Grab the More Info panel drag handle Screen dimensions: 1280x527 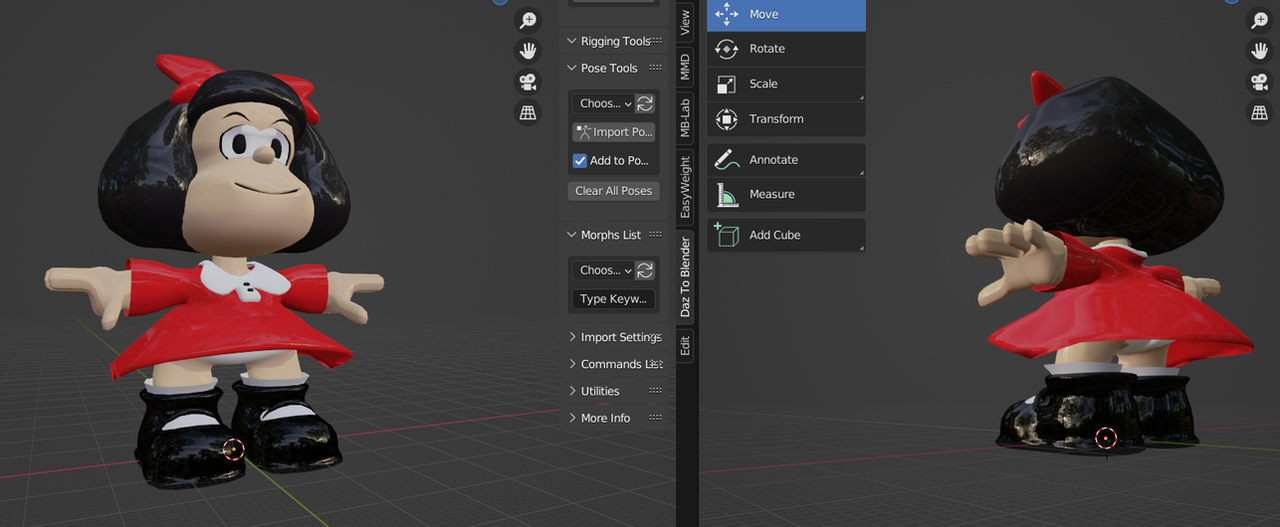coord(655,418)
